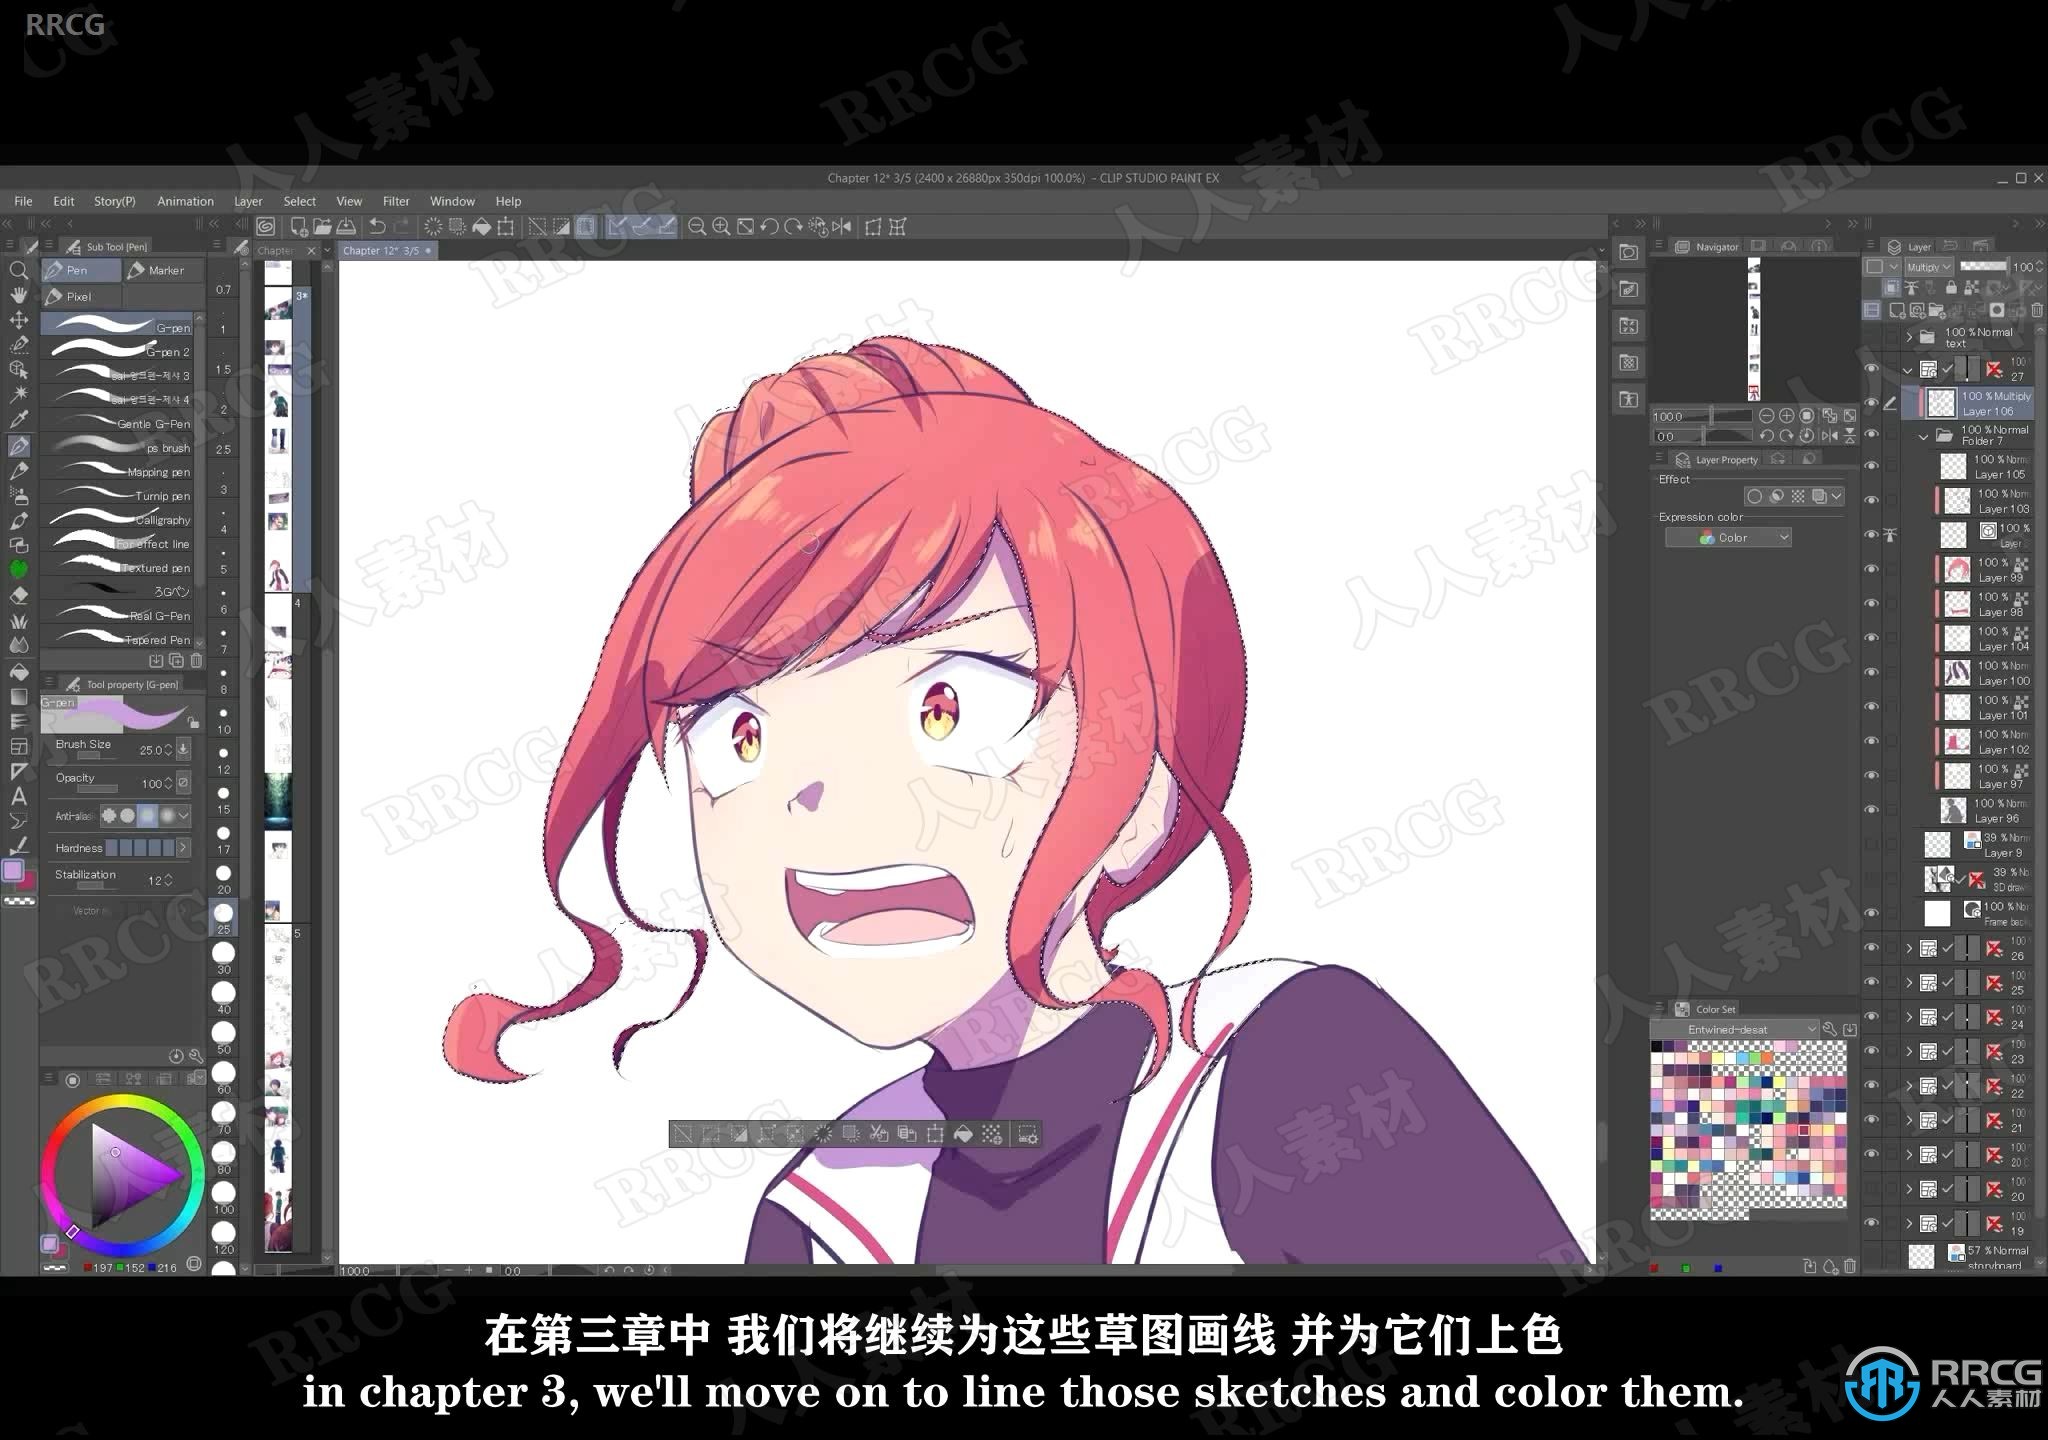This screenshot has width=2048, height=1440.
Task: Click the Brush Size slider
Action: point(97,756)
